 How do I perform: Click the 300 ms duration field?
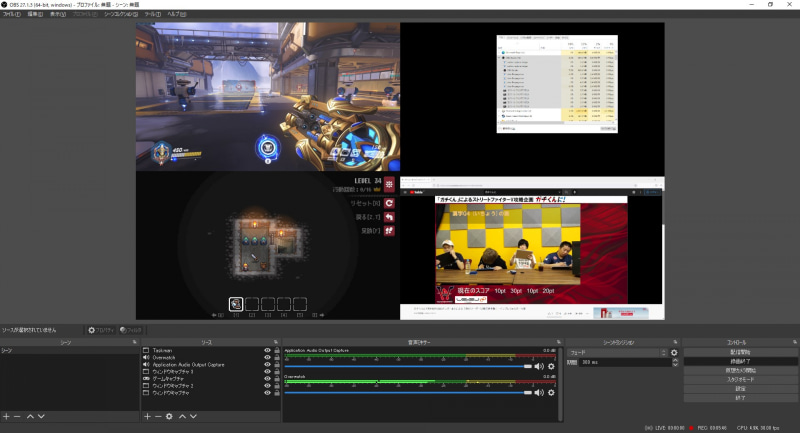[625, 362]
